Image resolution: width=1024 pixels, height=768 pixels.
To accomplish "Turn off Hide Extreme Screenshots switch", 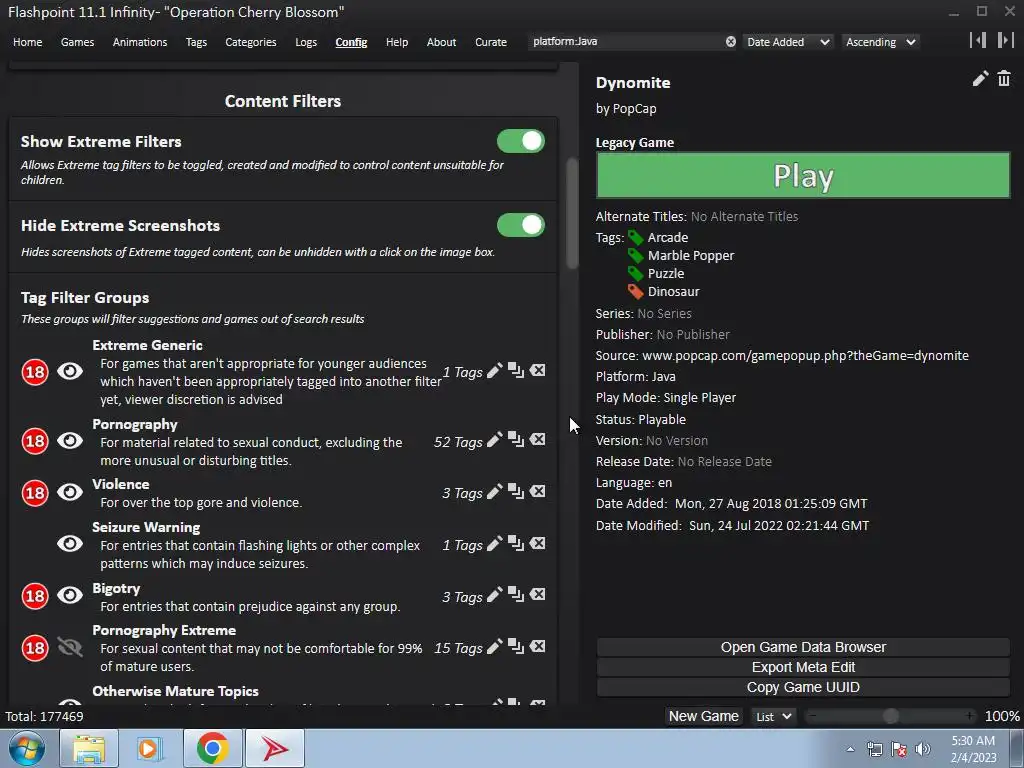I will tap(520, 225).
